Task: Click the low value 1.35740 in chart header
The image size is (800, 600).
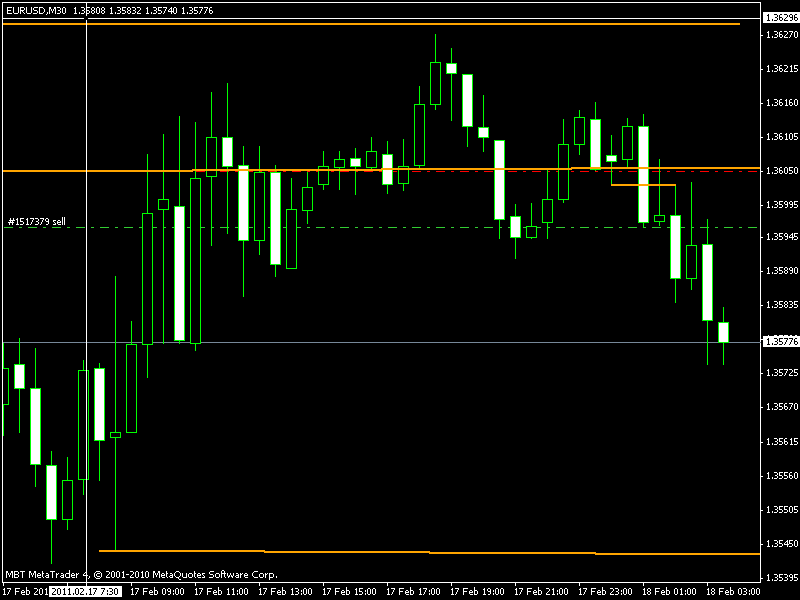Action: pyautogui.click(x=161, y=10)
